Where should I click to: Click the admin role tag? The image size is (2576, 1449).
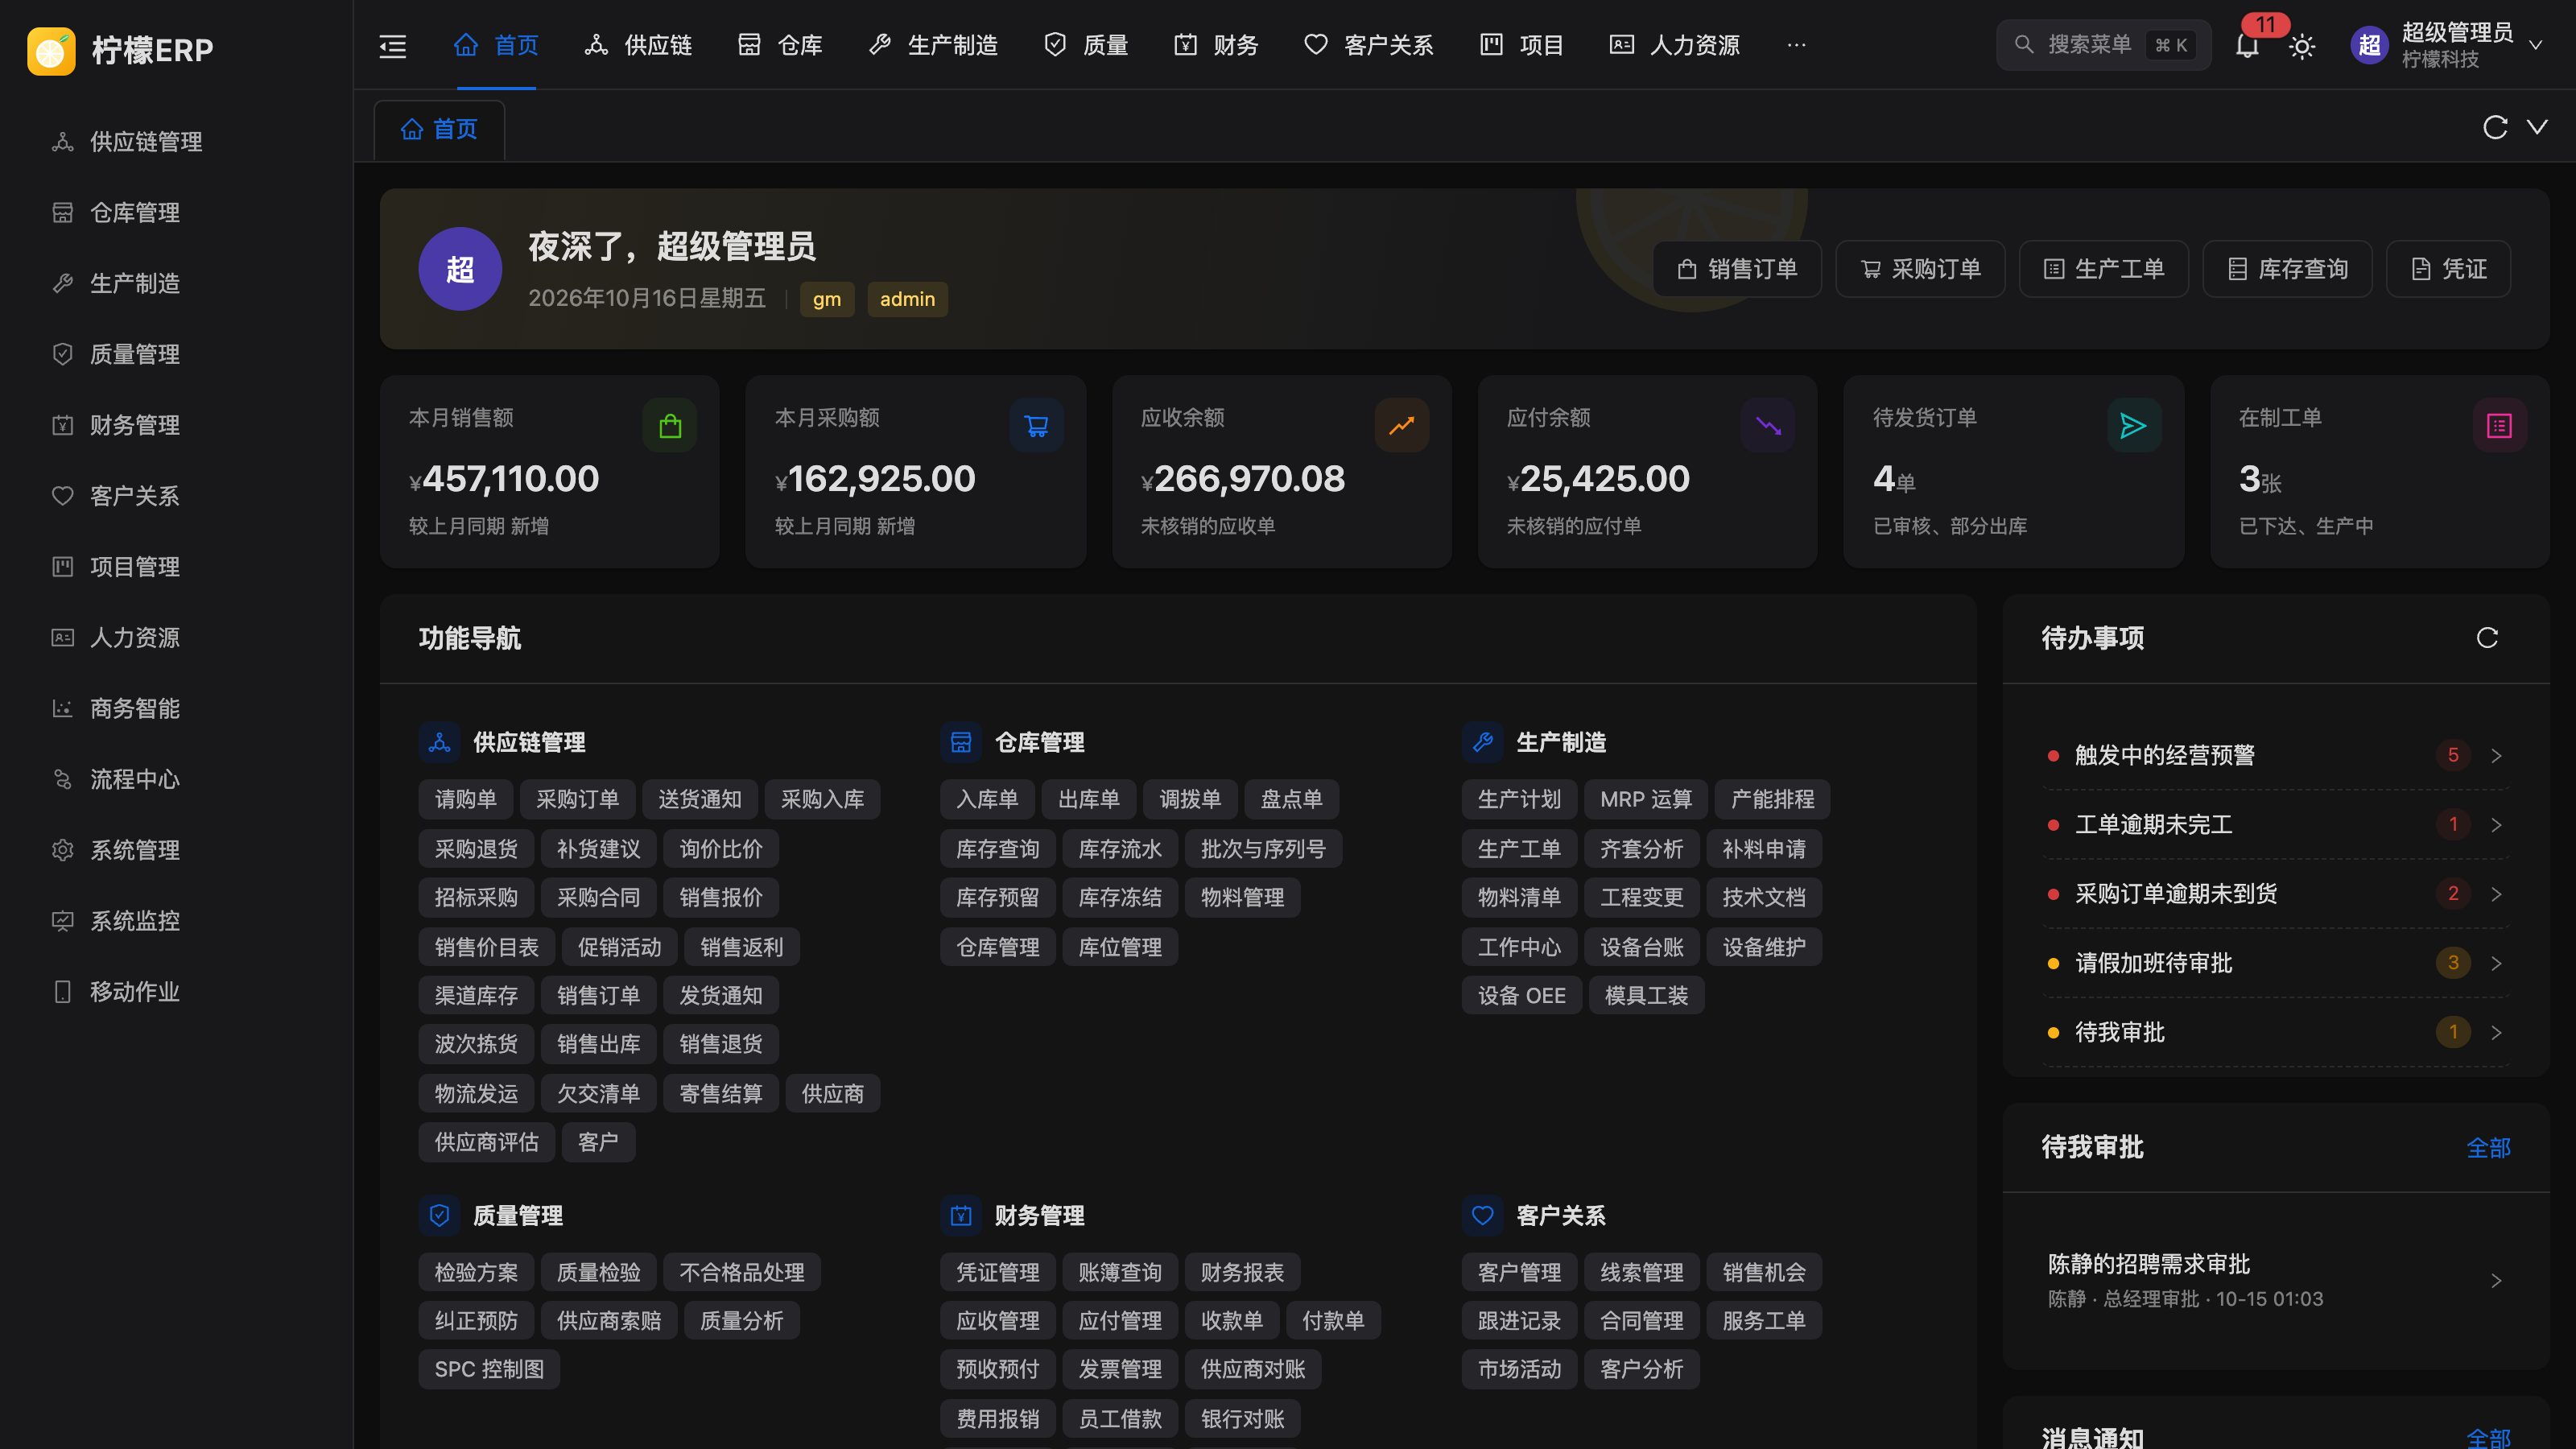click(x=907, y=299)
